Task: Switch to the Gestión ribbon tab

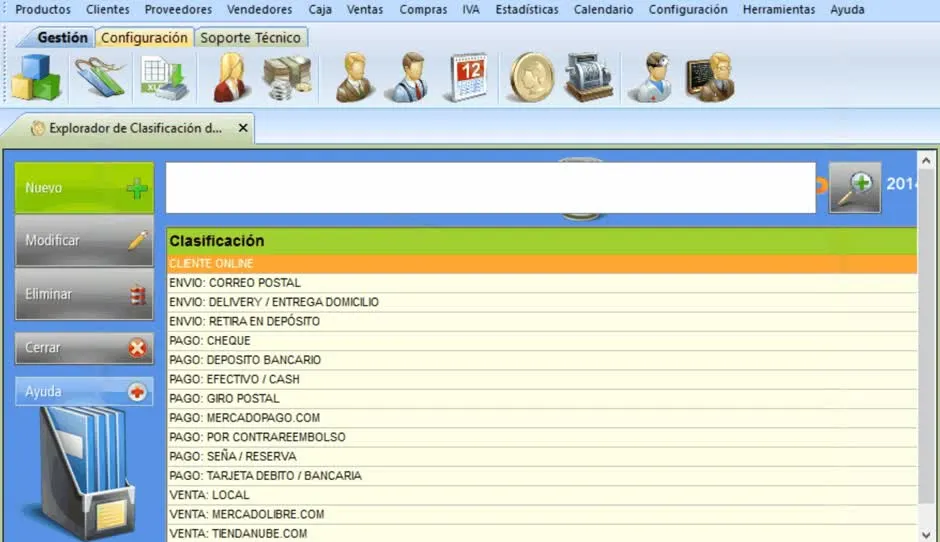Action: click(62, 37)
